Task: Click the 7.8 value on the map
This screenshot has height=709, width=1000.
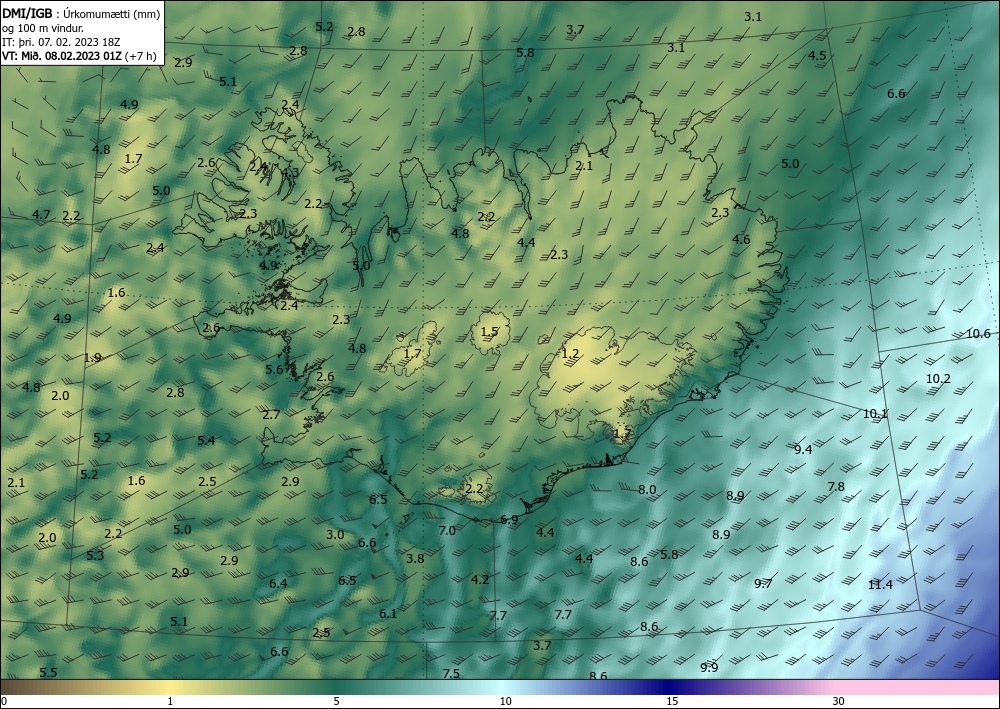Action: click(x=836, y=486)
